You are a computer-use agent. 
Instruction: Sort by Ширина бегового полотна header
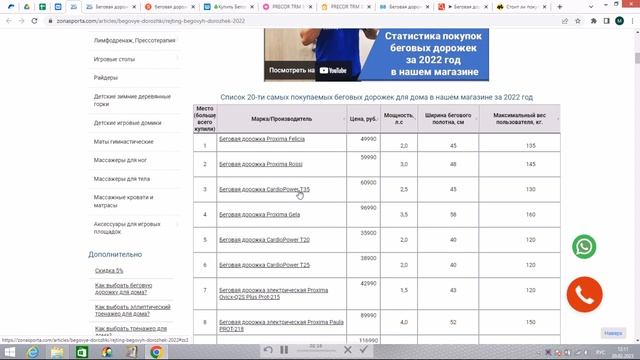pos(448,119)
